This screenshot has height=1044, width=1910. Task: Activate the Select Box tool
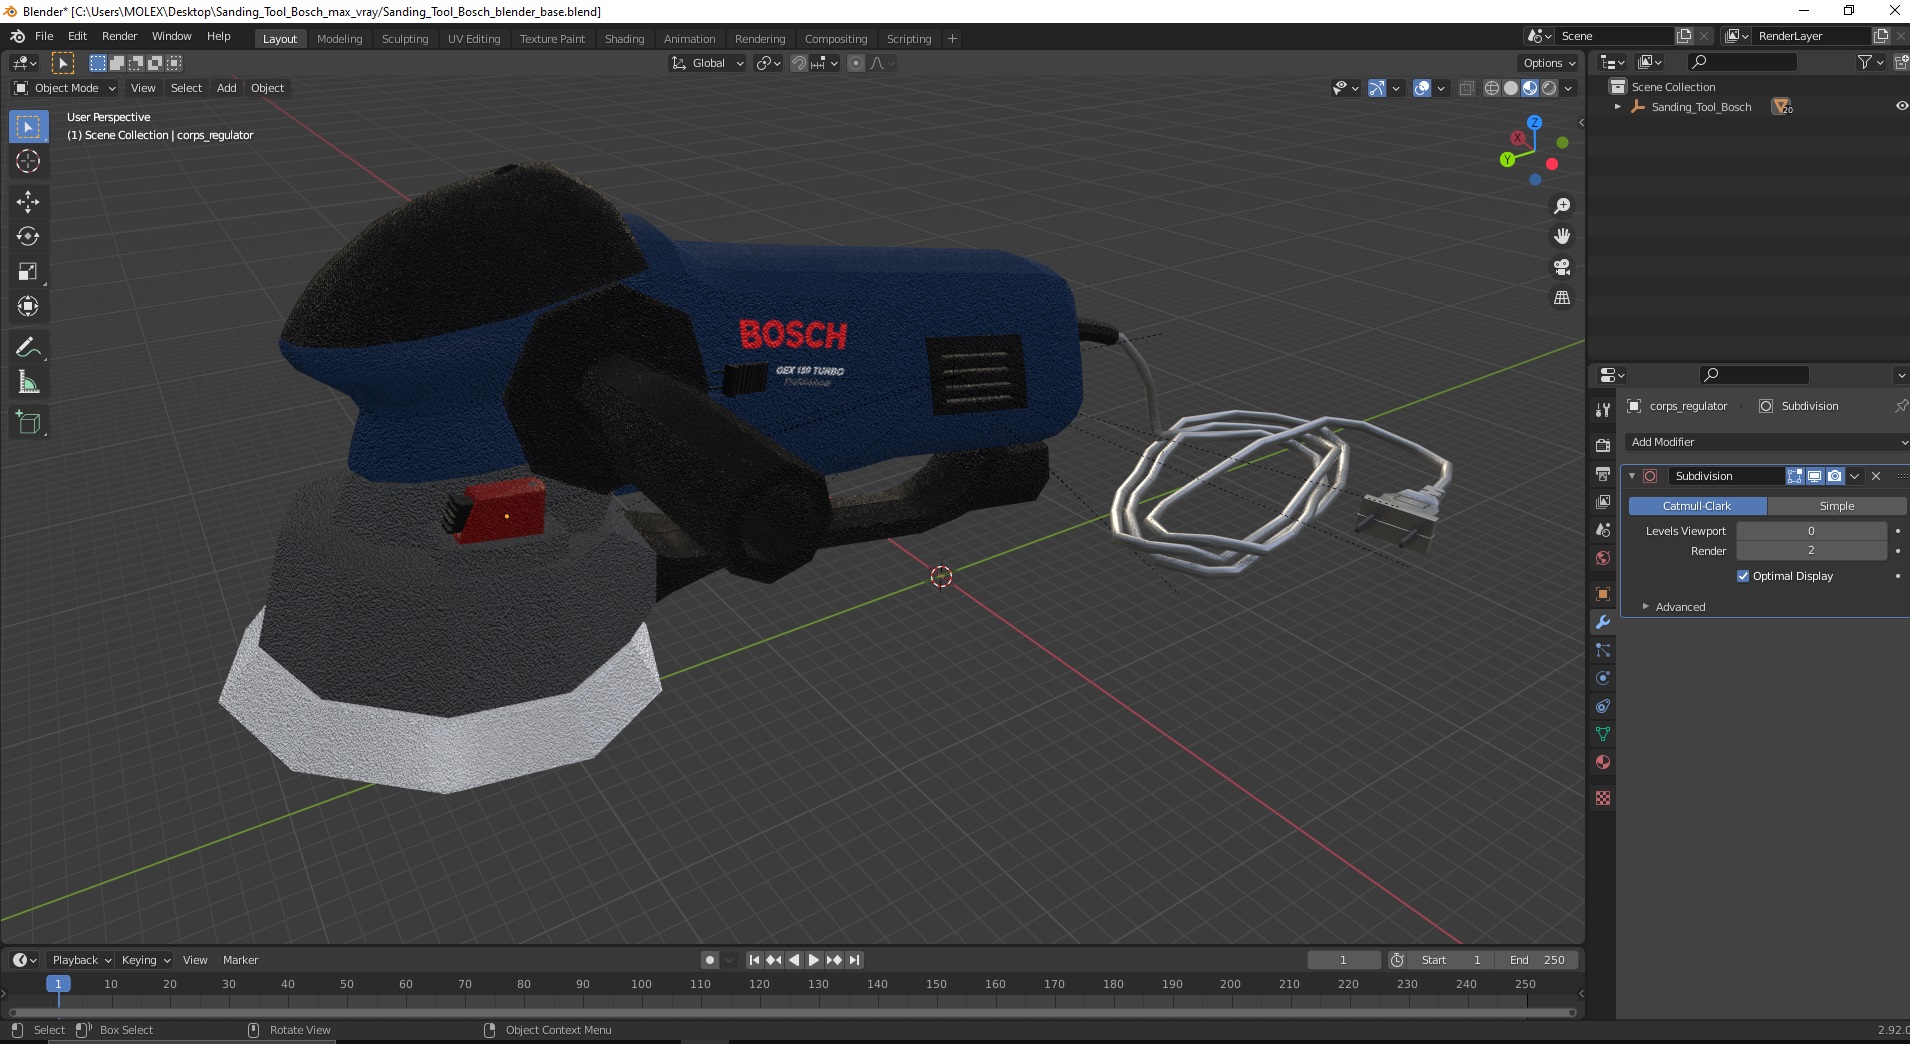click(28, 127)
